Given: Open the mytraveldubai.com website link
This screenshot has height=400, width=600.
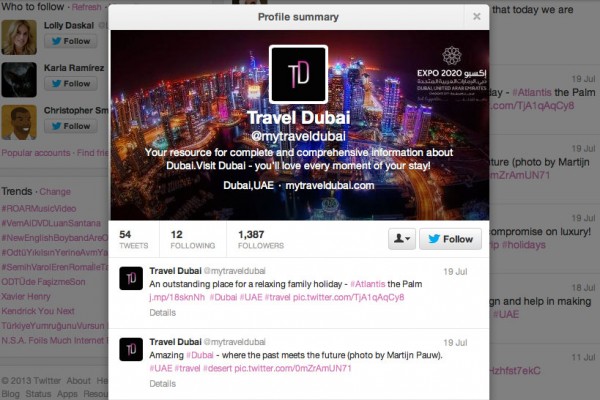Looking at the screenshot, I should click(330, 186).
